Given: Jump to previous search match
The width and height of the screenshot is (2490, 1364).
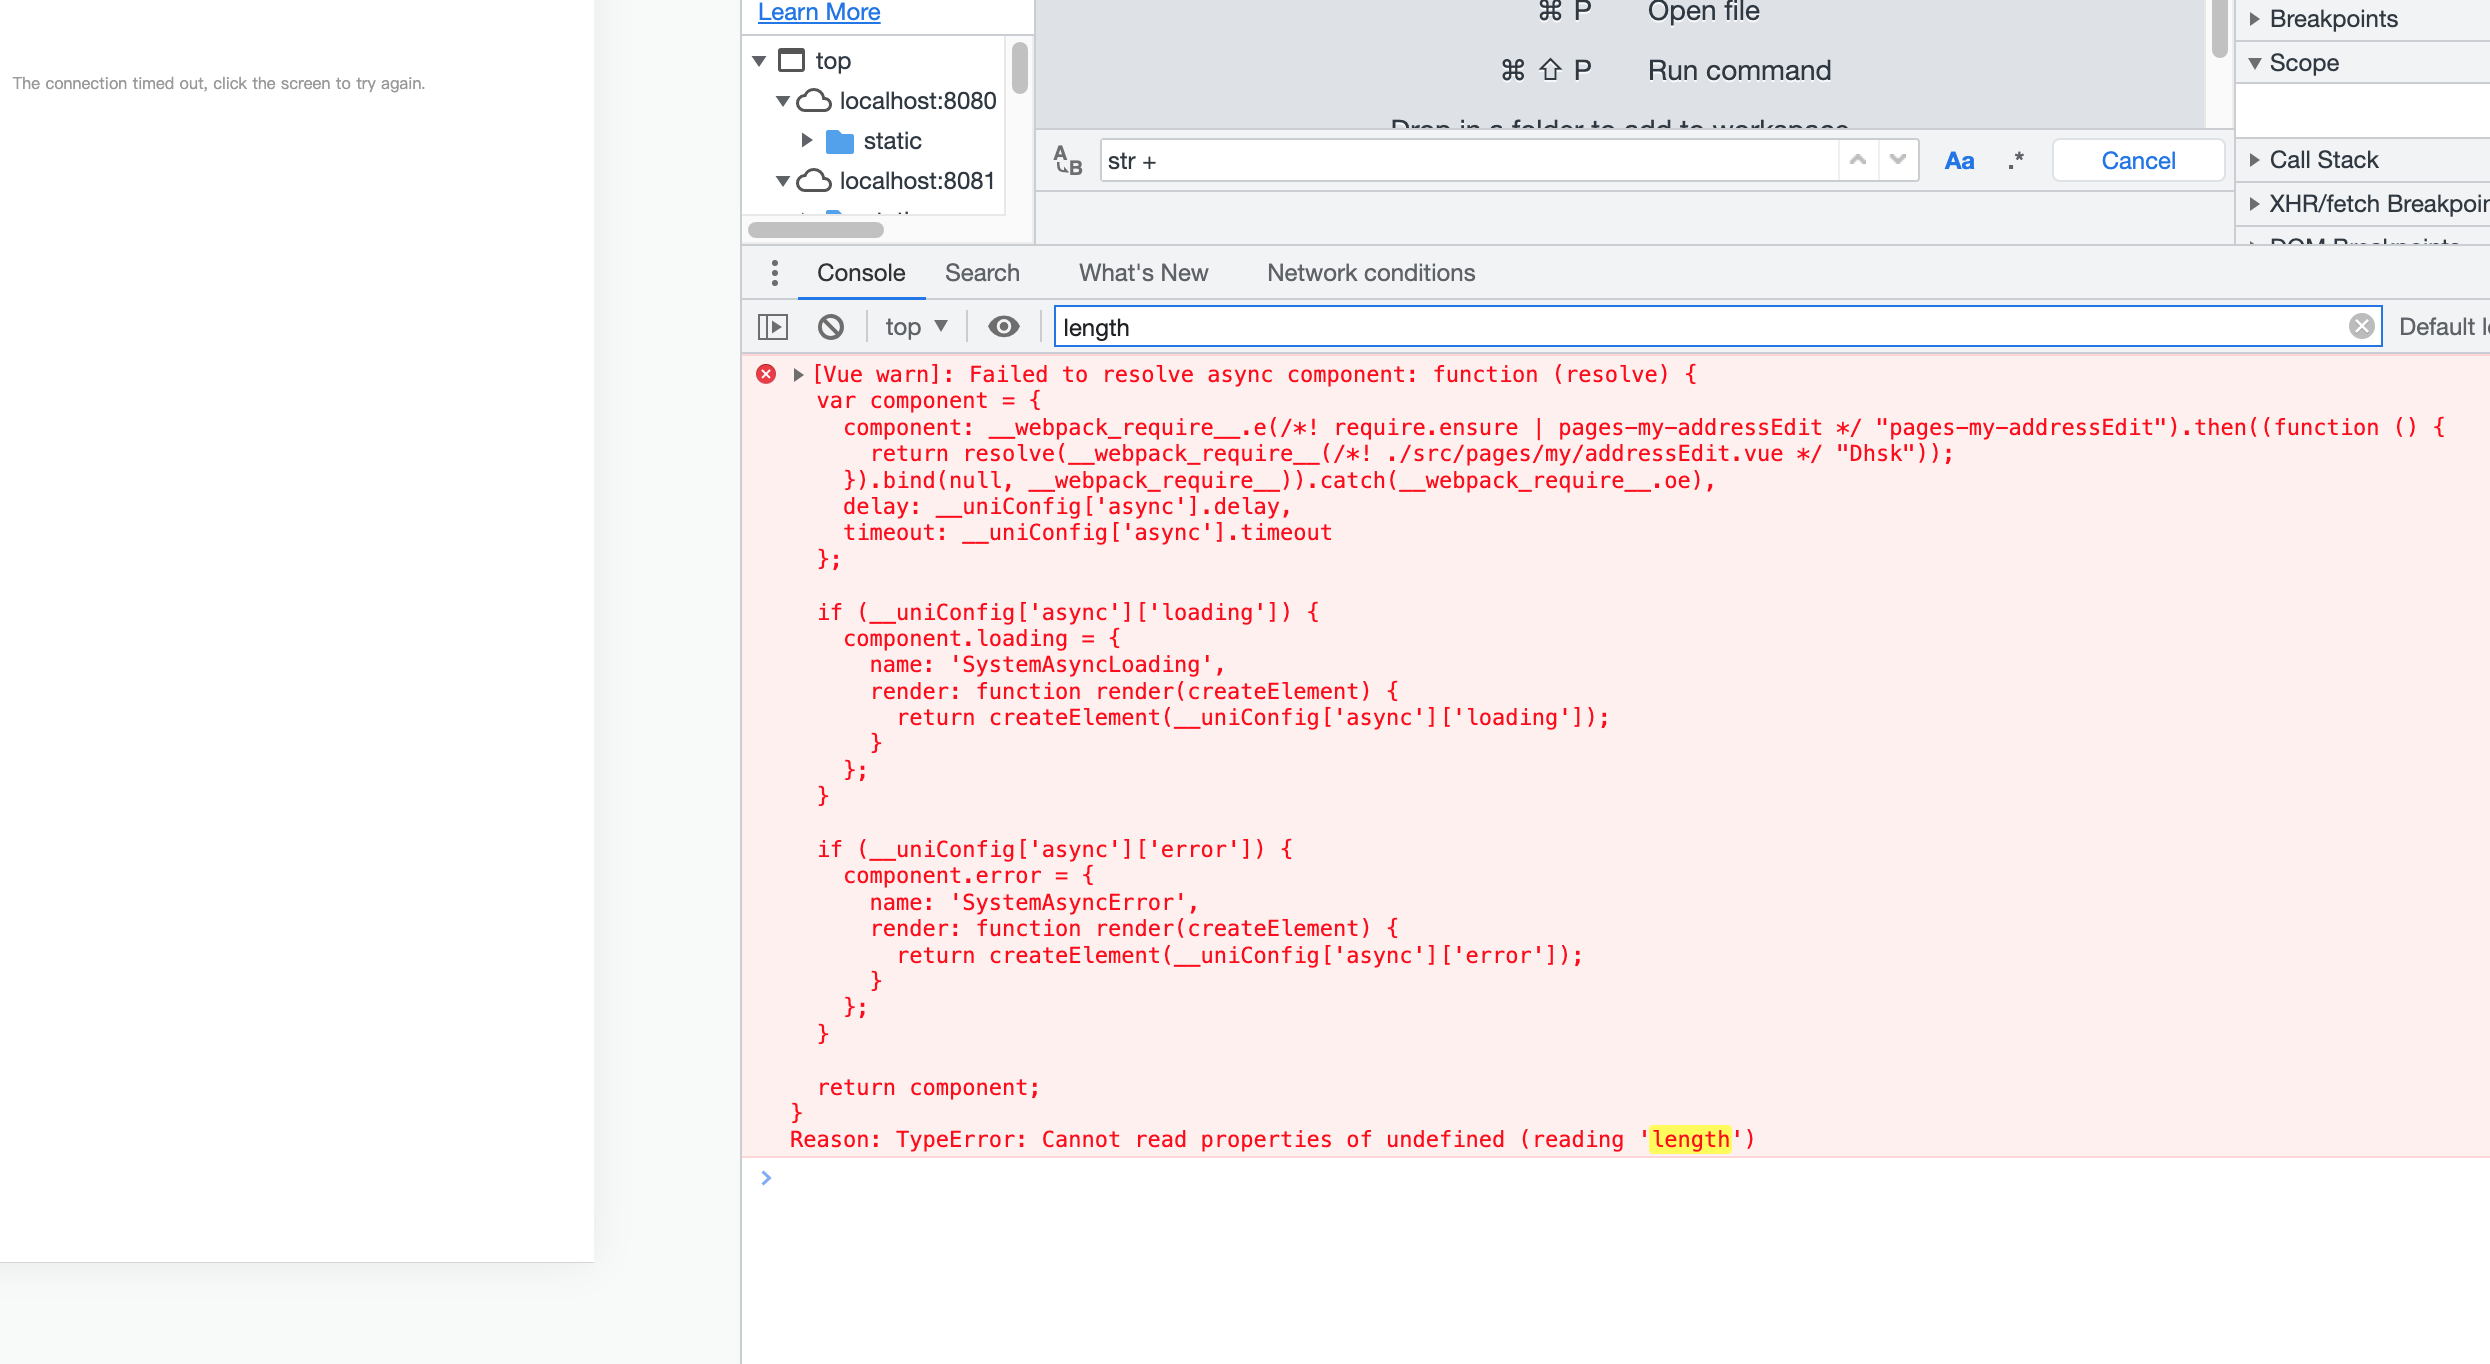Looking at the screenshot, I should pyautogui.click(x=1857, y=160).
